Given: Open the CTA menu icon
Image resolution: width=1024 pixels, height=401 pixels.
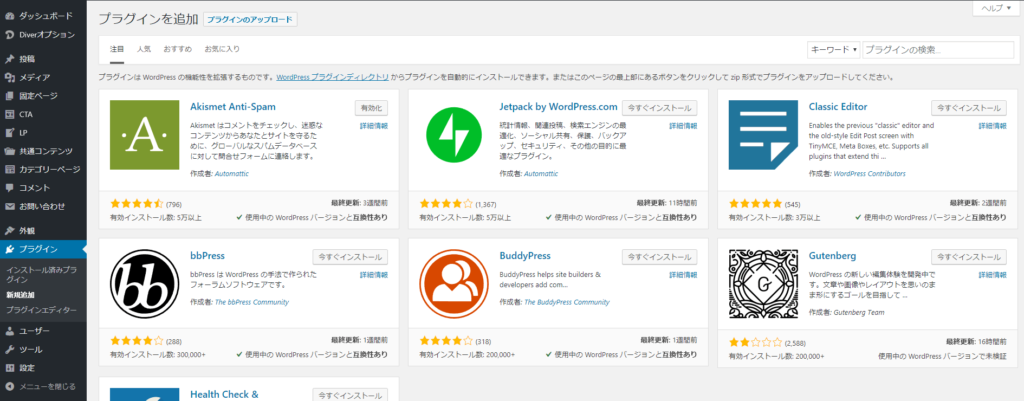Looking at the screenshot, I should (x=9, y=114).
